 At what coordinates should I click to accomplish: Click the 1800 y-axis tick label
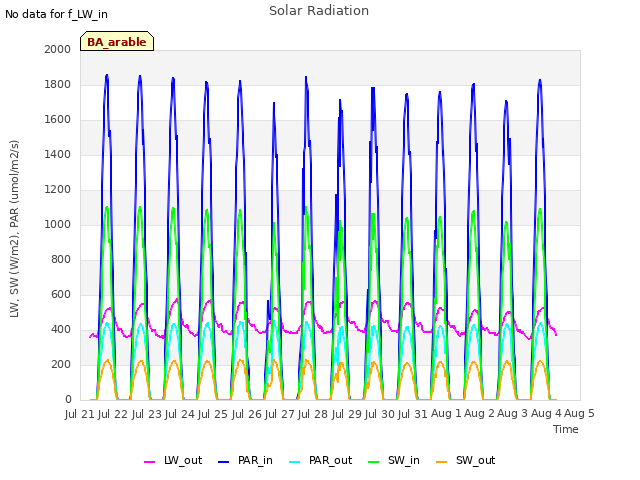tap(58, 84)
